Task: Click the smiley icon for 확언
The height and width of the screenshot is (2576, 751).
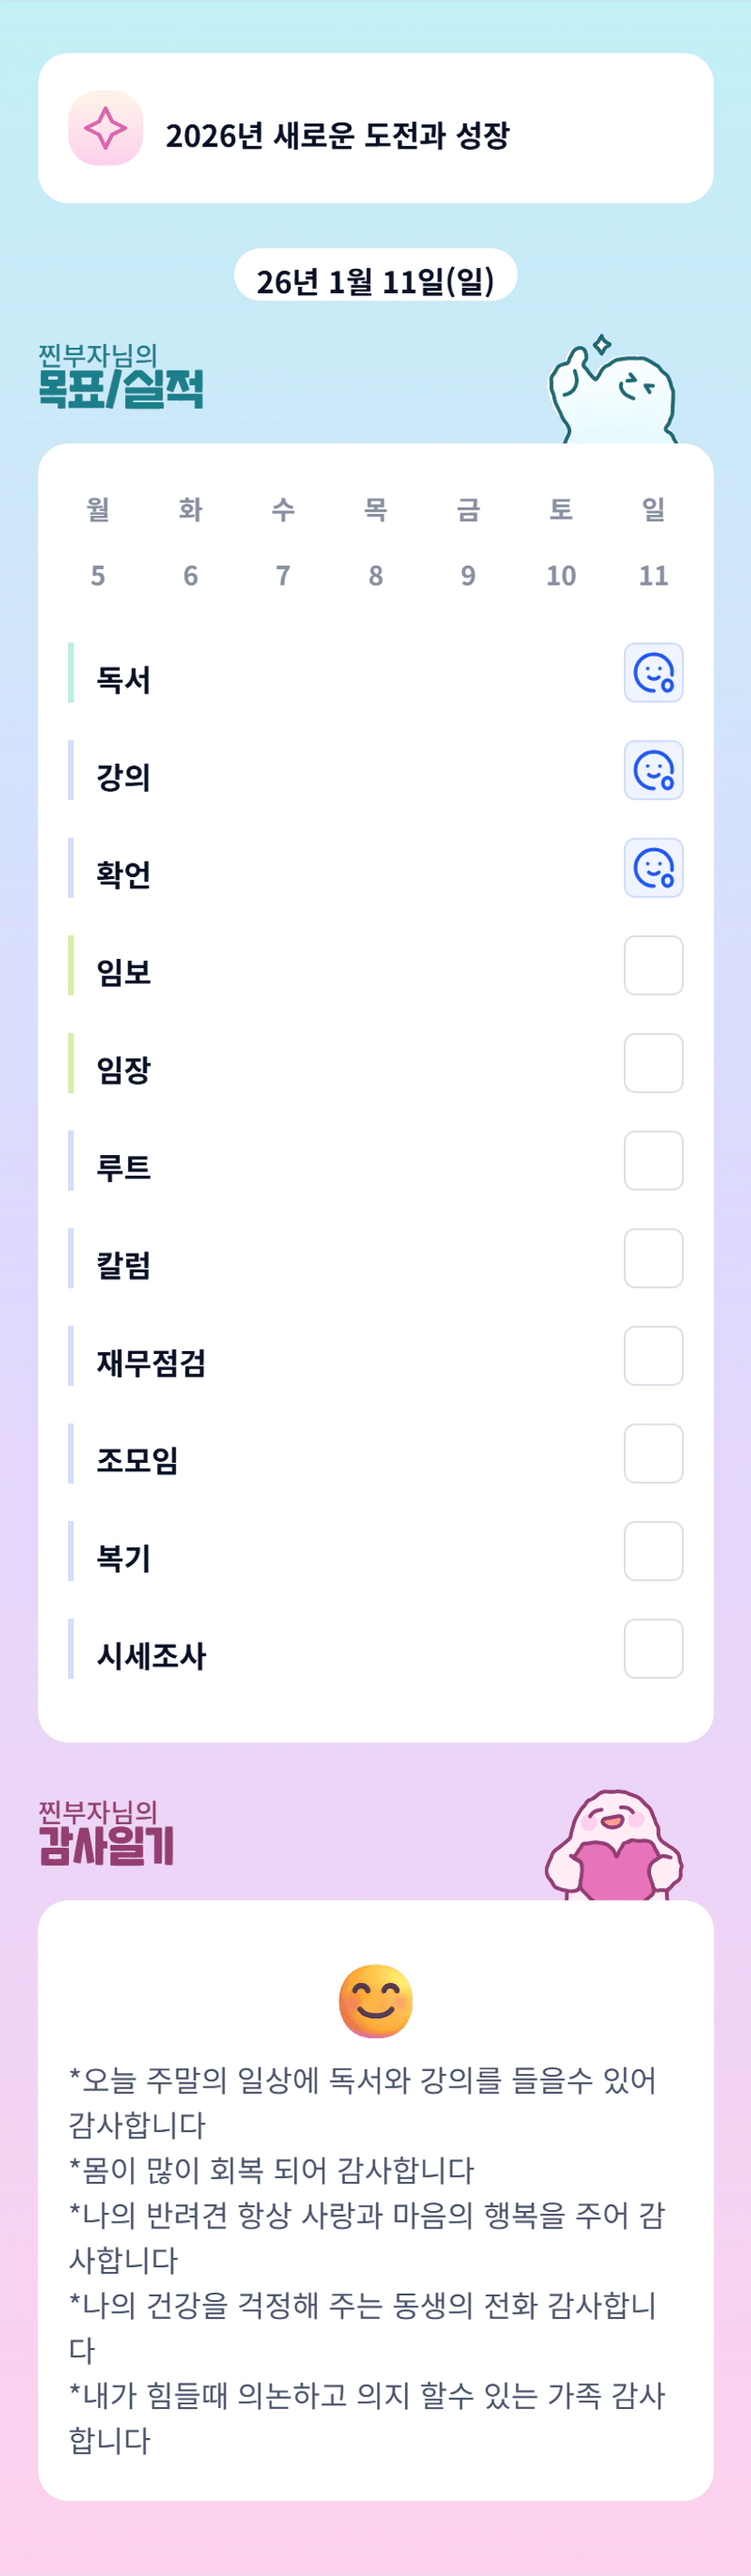Action: [x=653, y=868]
